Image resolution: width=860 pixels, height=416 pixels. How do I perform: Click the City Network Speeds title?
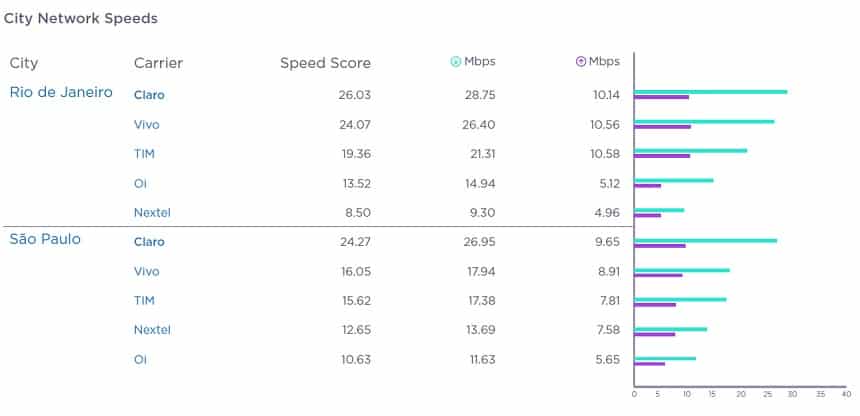click(x=81, y=19)
